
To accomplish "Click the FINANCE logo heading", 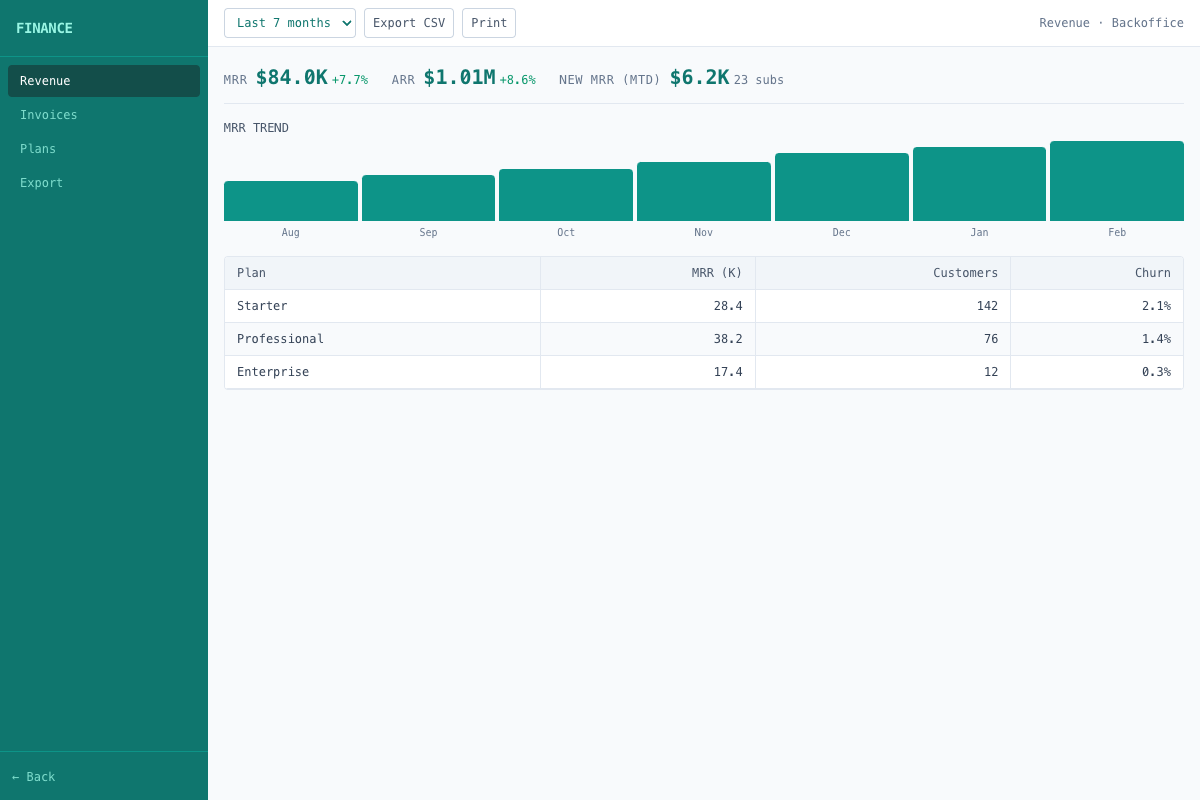I will coord(44,28).
